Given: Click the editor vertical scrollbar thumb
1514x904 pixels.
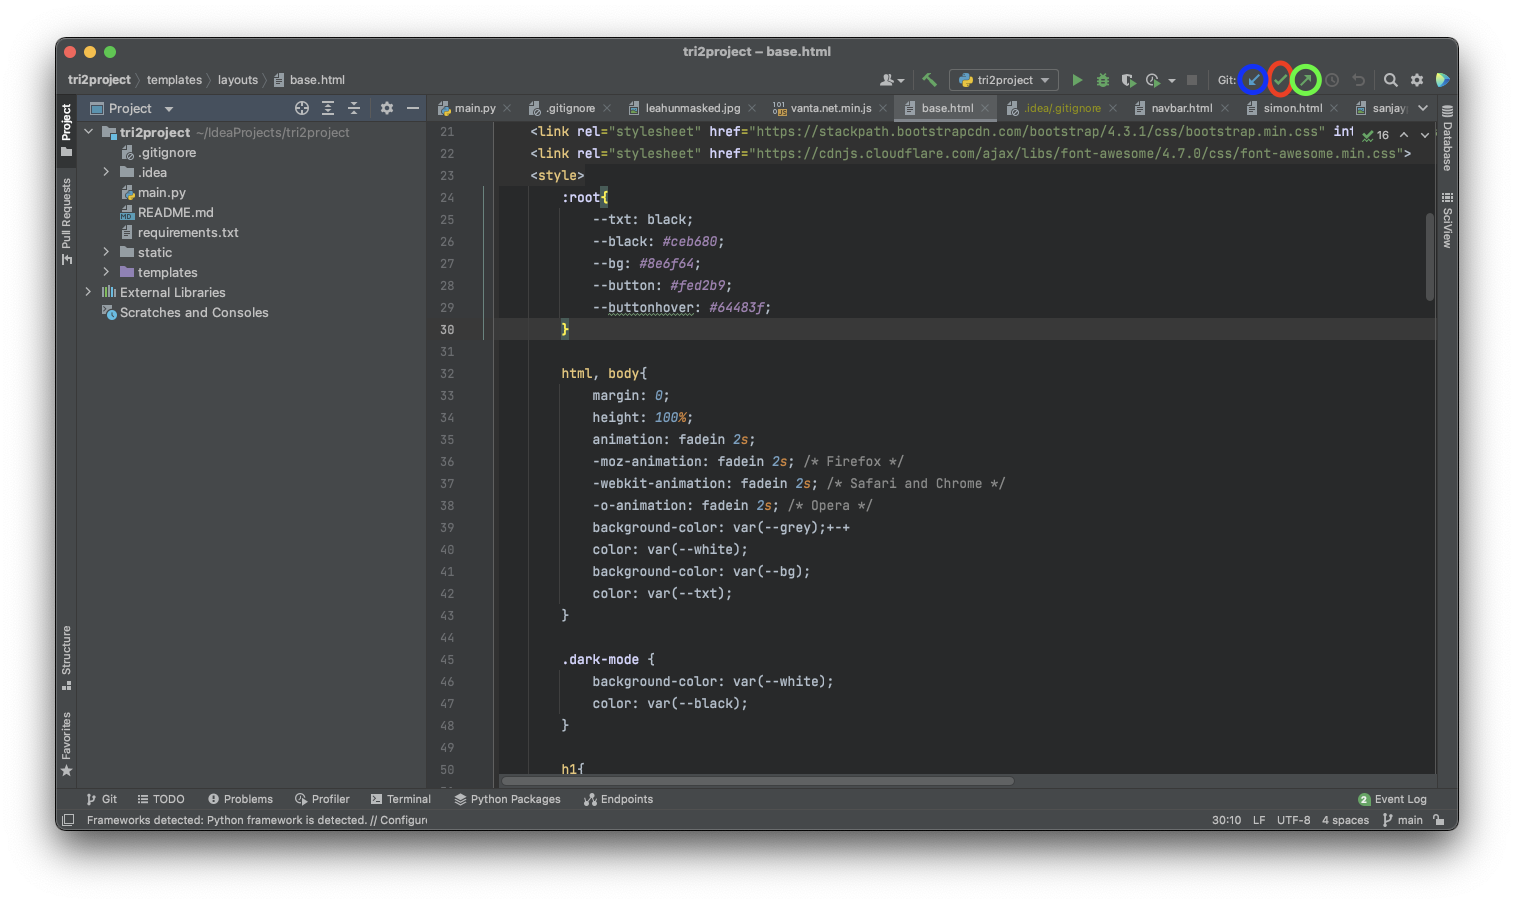Looking at the screenshot, I should pyautogui.click(x=1430, y=256).
